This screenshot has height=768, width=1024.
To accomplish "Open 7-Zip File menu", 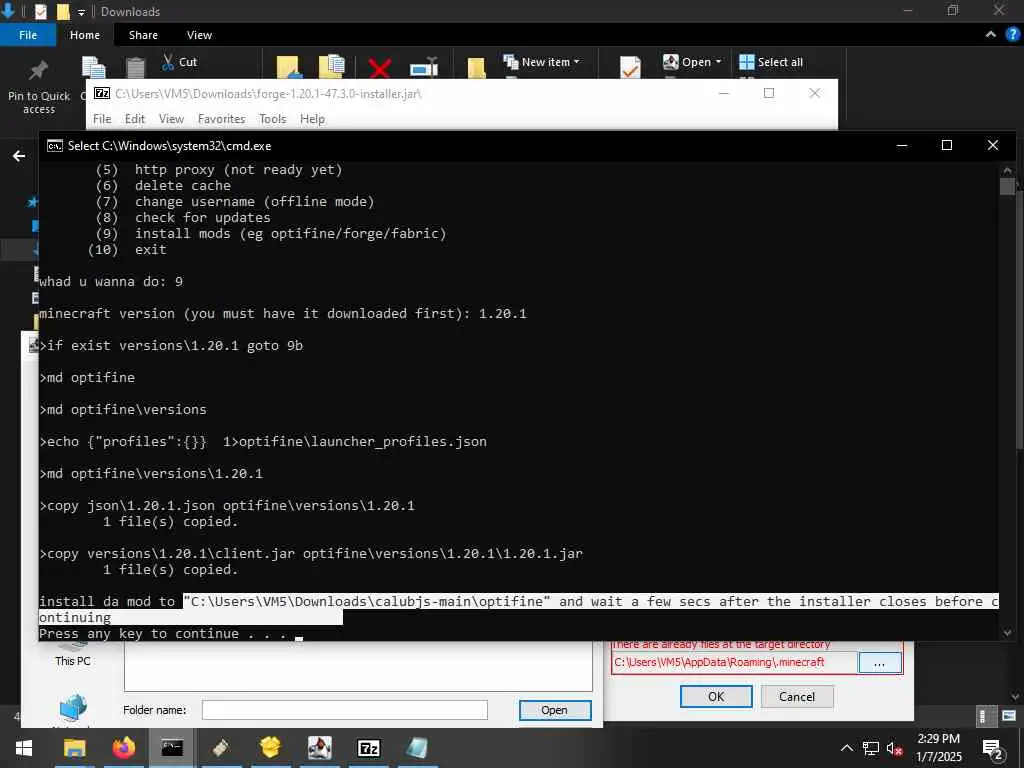I will click(x=102, y=119).
